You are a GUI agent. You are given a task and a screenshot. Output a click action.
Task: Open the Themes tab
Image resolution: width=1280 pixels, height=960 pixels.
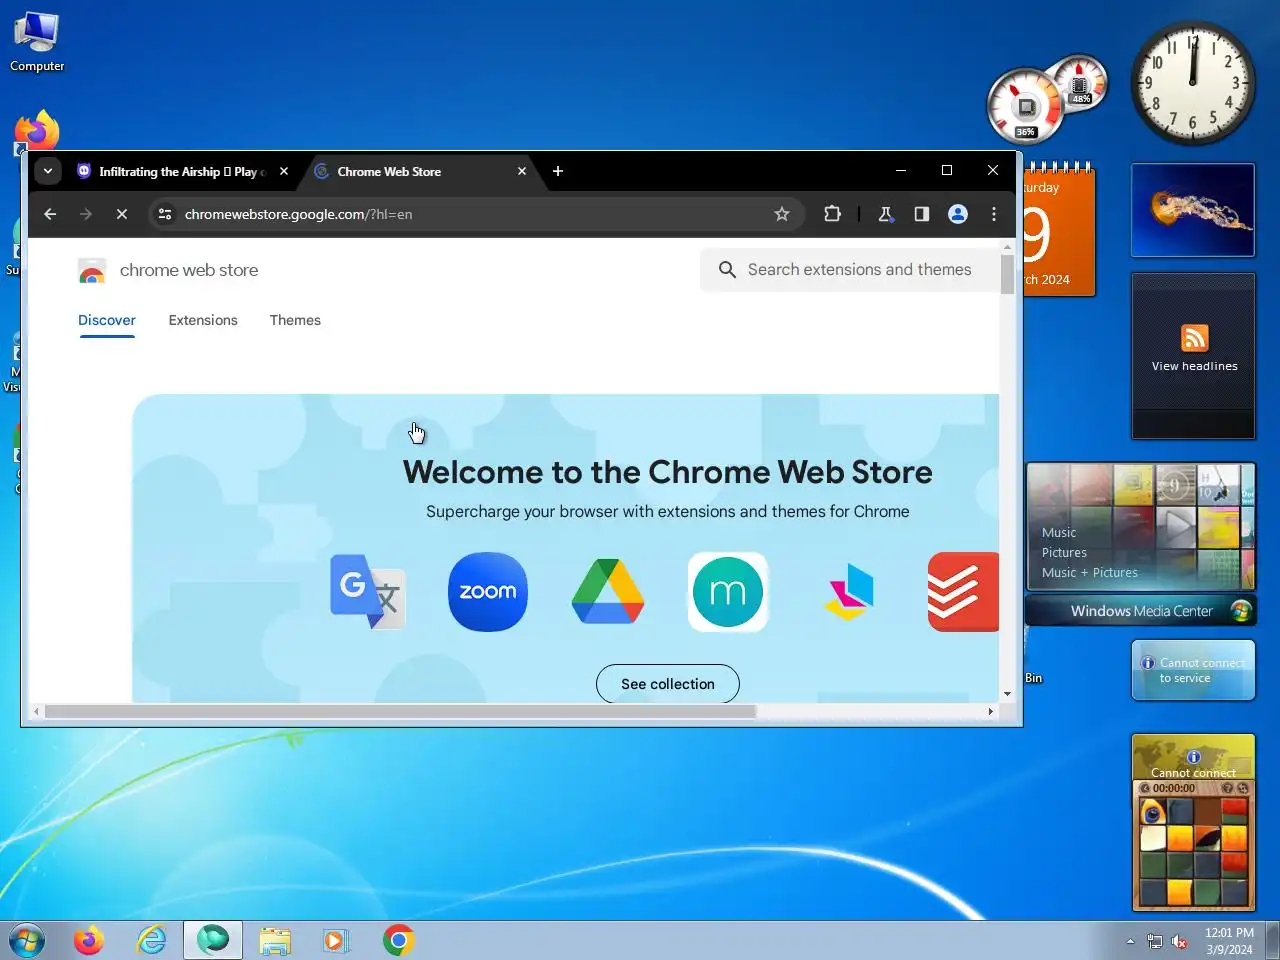point(295,320)
